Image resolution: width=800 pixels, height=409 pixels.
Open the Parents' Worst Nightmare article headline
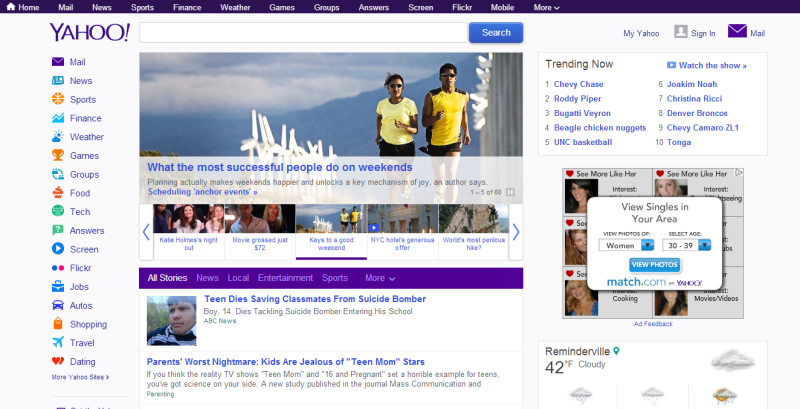[286, 362]
